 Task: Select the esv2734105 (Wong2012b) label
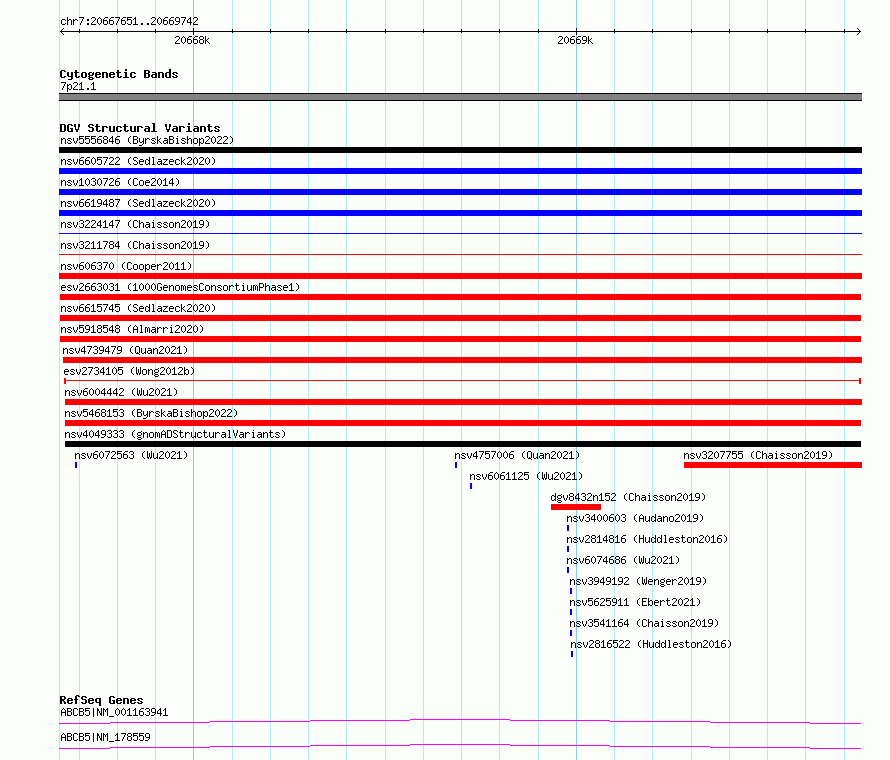tap(129, 371)
